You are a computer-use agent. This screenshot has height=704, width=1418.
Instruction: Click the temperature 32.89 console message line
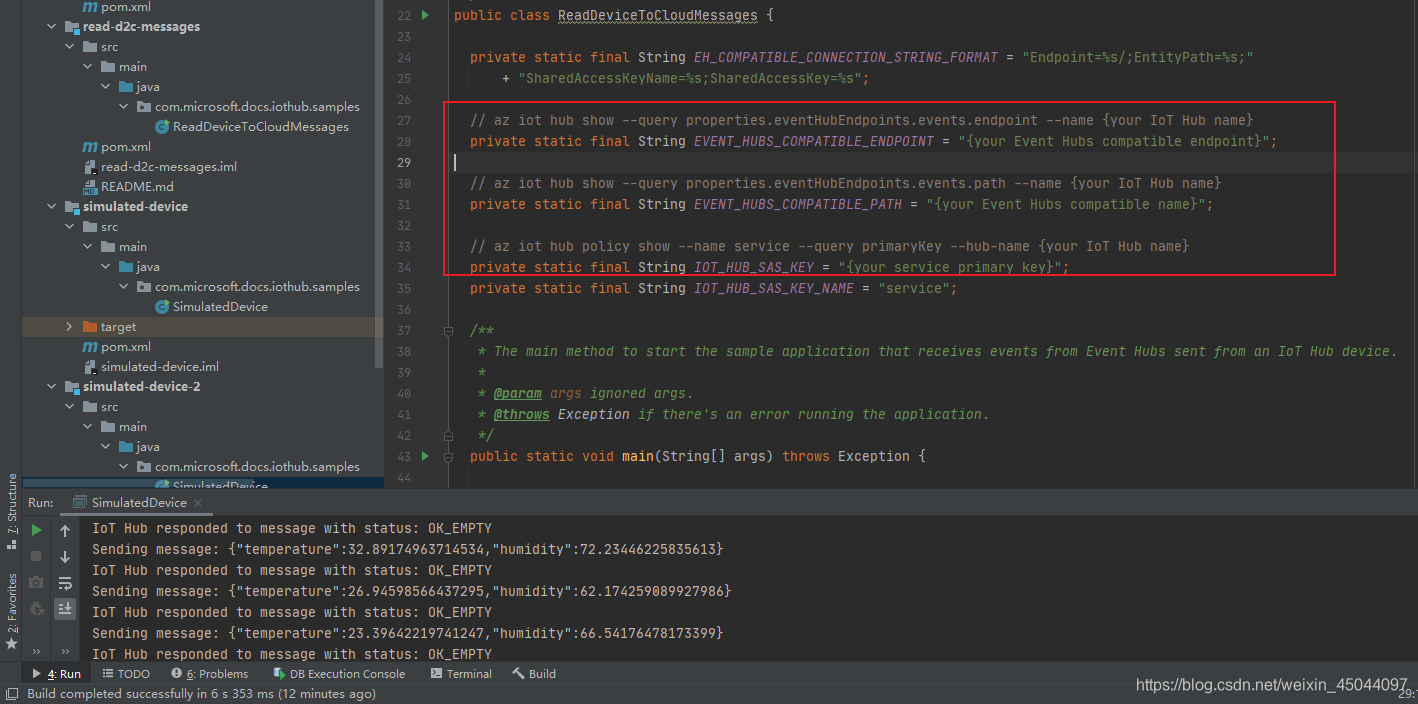407,549
